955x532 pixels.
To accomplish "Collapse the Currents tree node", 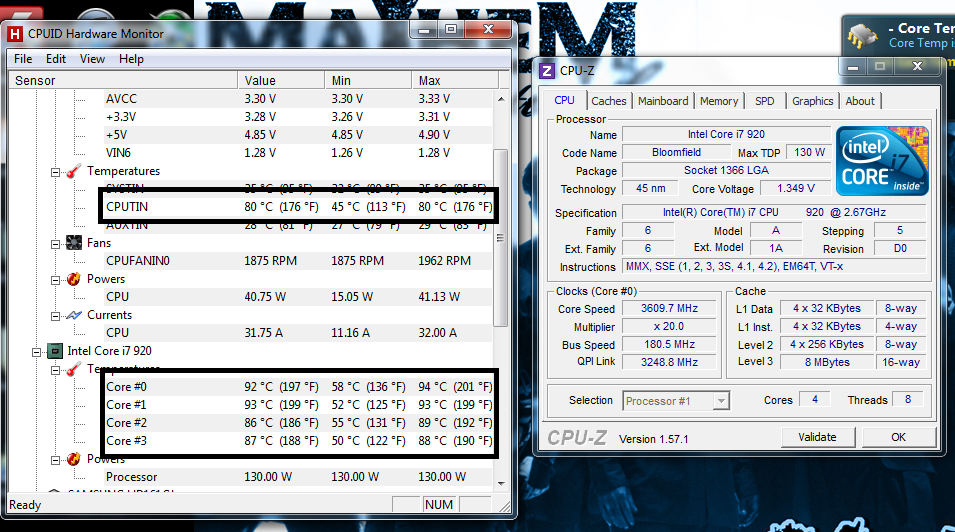I will click(56, 315).
